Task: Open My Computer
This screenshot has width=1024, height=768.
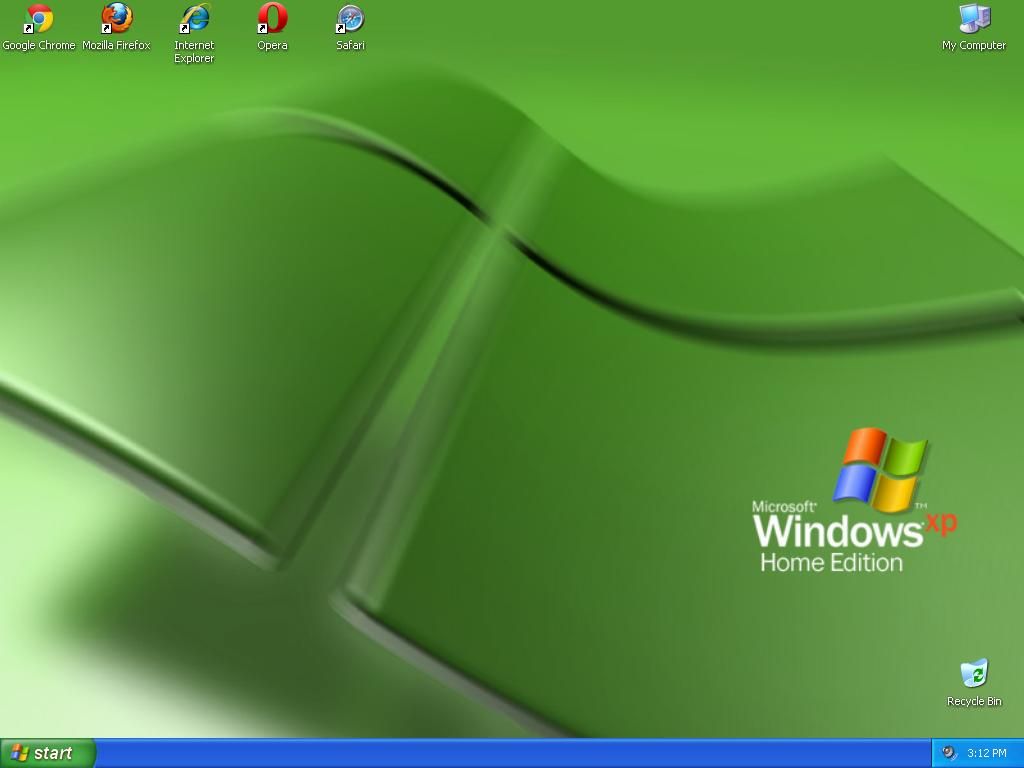Action: 972,18
